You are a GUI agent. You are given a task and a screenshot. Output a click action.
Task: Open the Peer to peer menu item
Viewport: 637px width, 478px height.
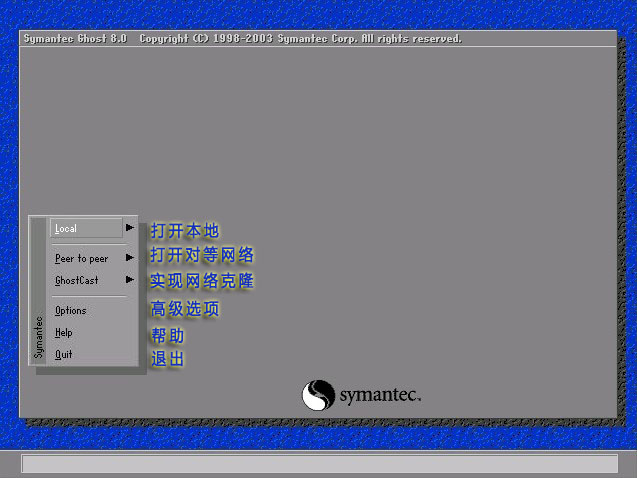pos(81,258)
